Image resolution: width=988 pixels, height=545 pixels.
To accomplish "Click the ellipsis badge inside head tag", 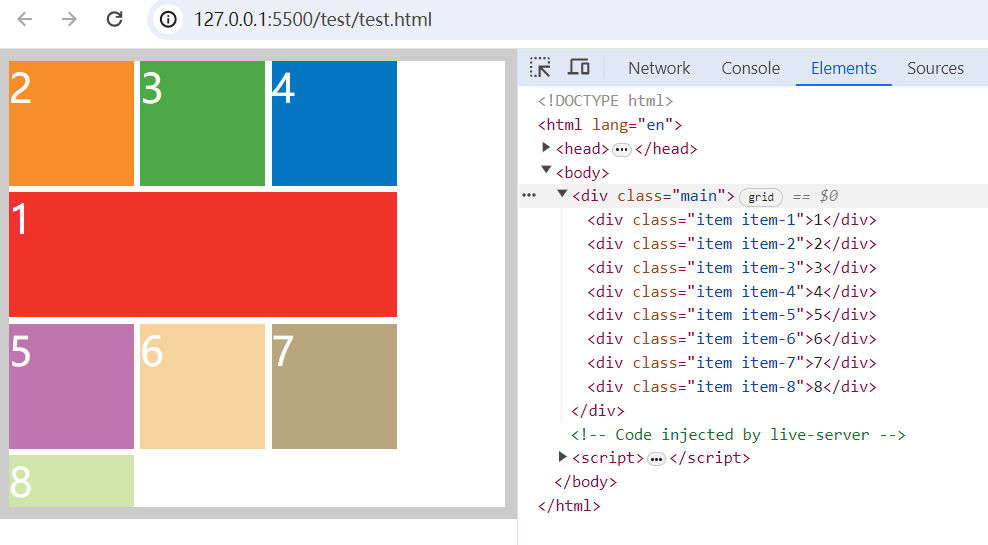I will click(622, 149).
